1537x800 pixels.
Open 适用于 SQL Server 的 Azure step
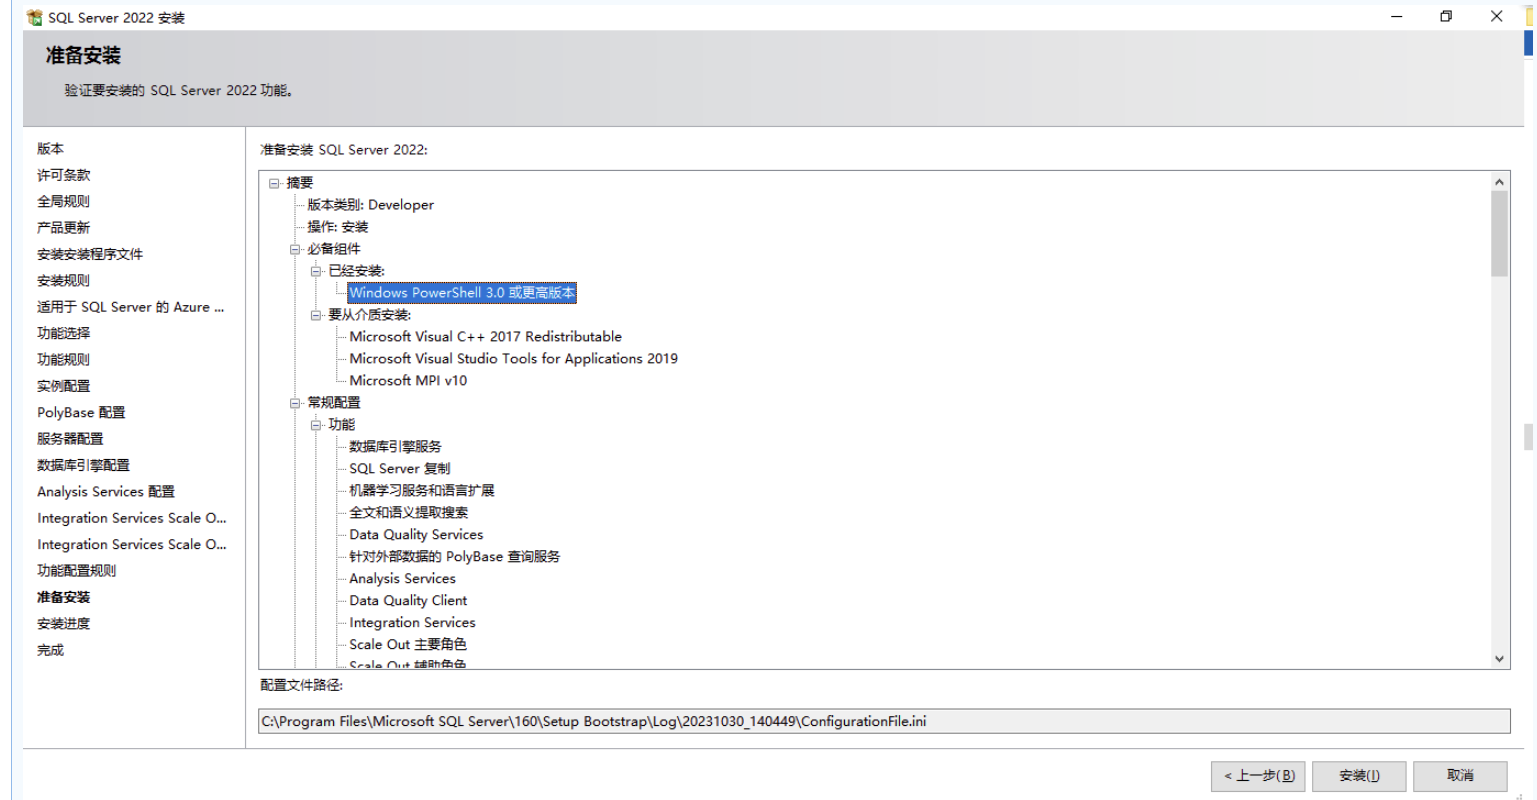click(131, 307)
